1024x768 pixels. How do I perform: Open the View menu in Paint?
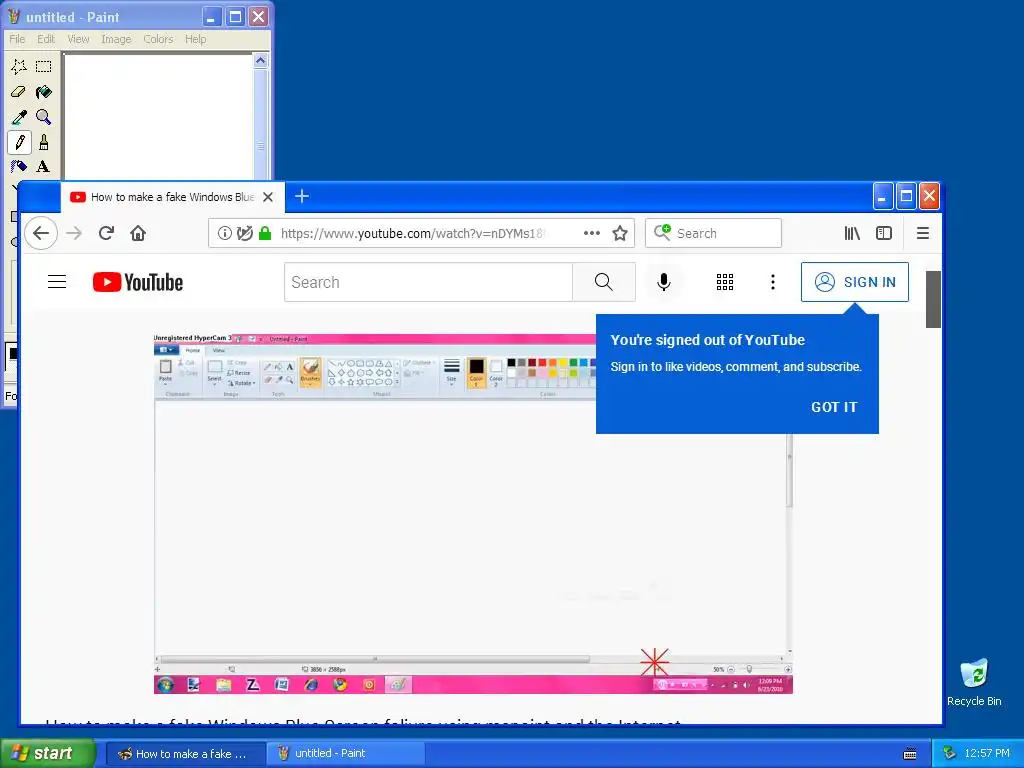click(x=78, y=39)
